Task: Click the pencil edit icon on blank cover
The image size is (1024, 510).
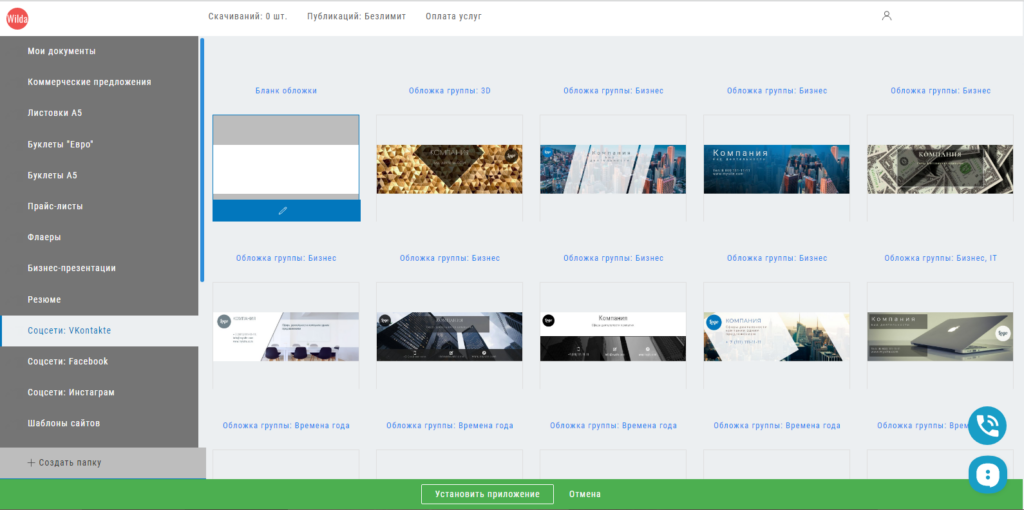Action: [283, 211]
